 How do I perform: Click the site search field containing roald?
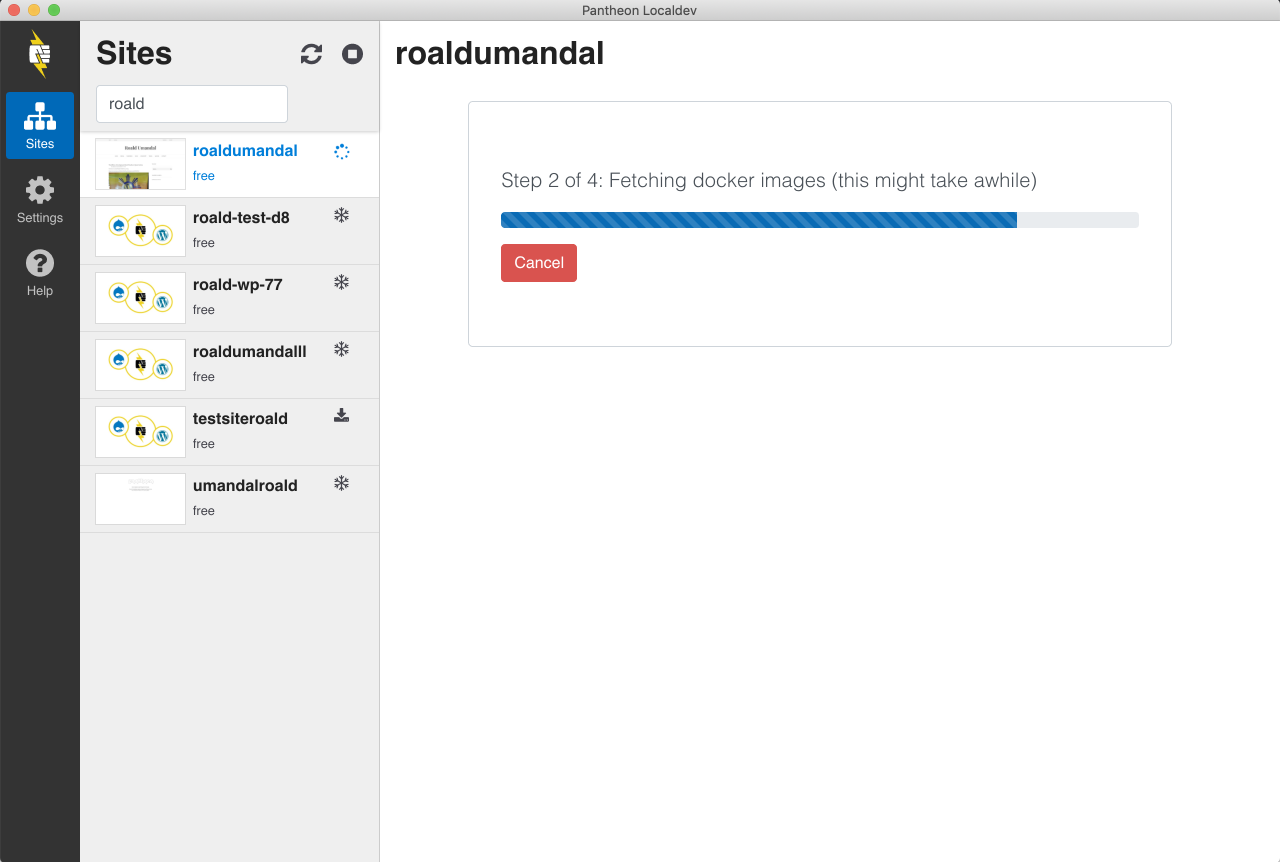tap(192, 104)
